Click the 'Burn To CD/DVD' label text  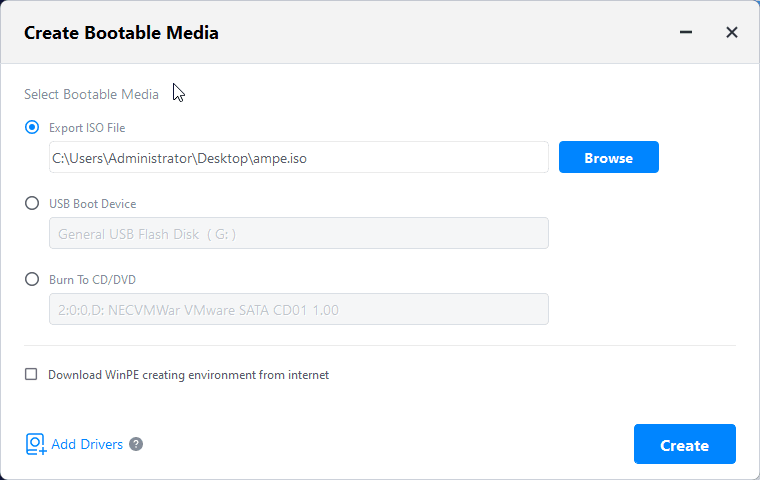pos(92,280)
